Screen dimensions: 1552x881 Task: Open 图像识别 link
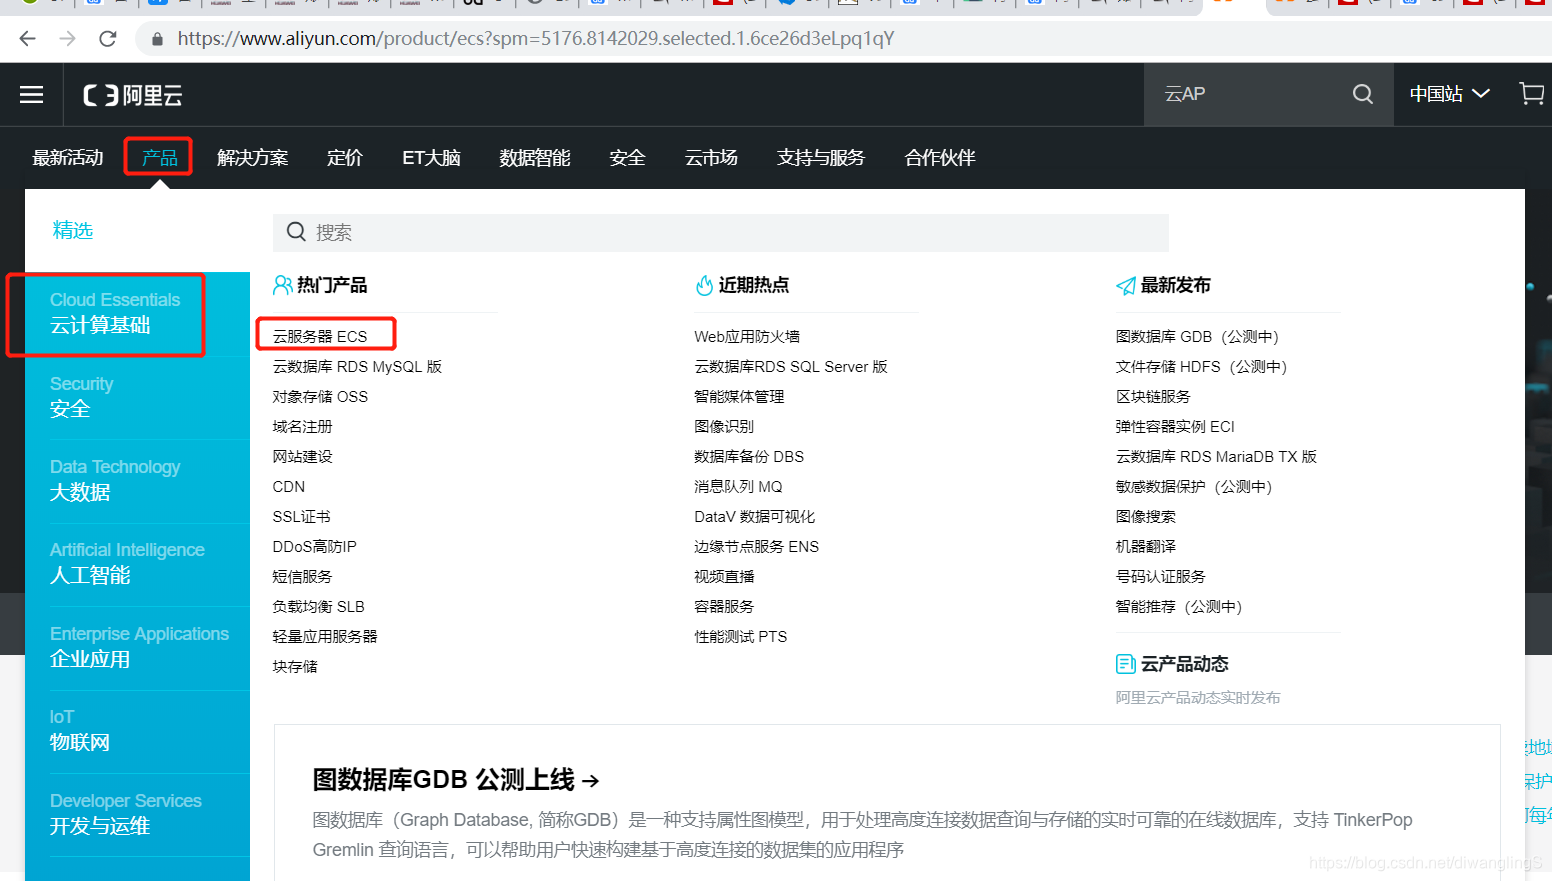pos(724,427)
